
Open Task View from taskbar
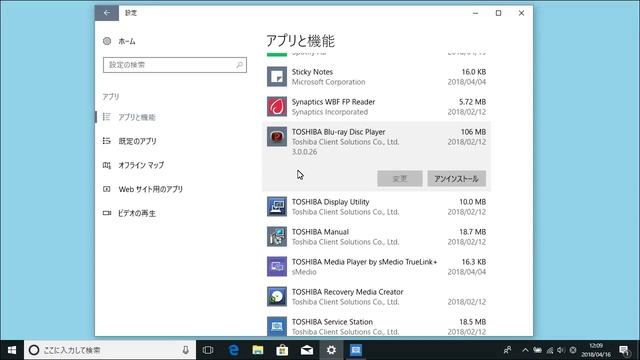click(x=208, y=350)
